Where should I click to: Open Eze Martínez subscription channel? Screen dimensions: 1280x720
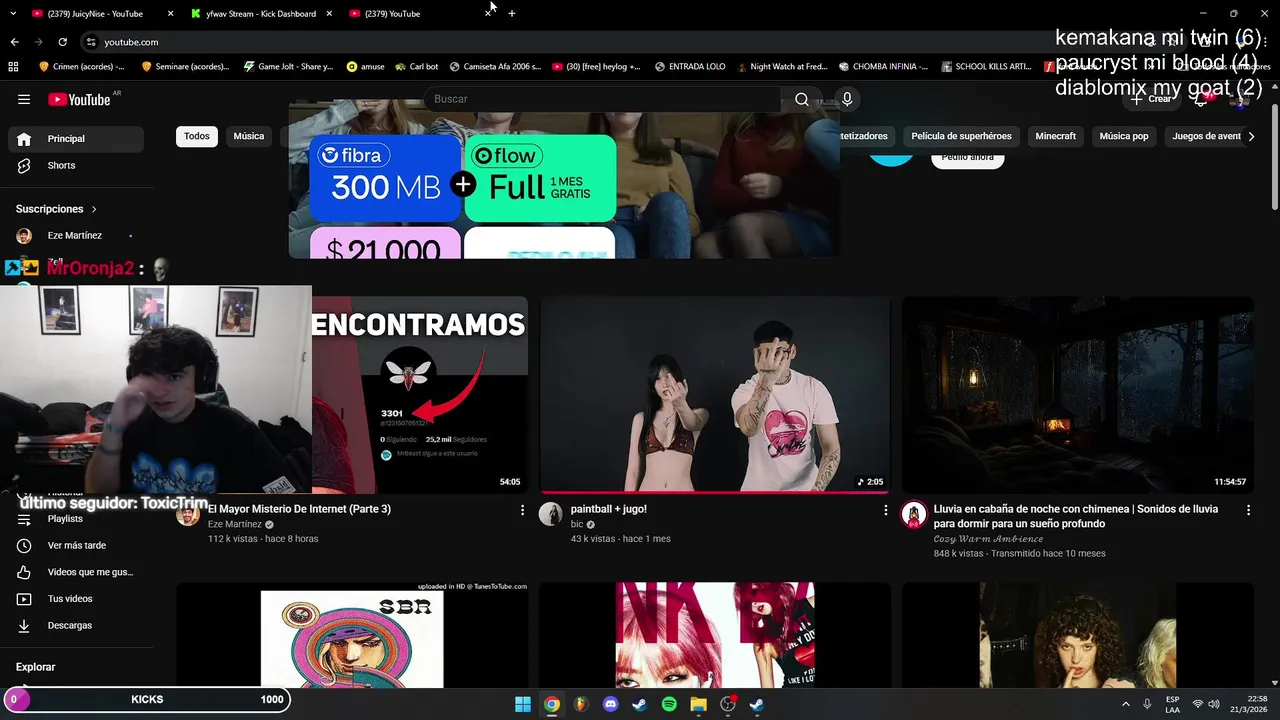pos(76,235)
